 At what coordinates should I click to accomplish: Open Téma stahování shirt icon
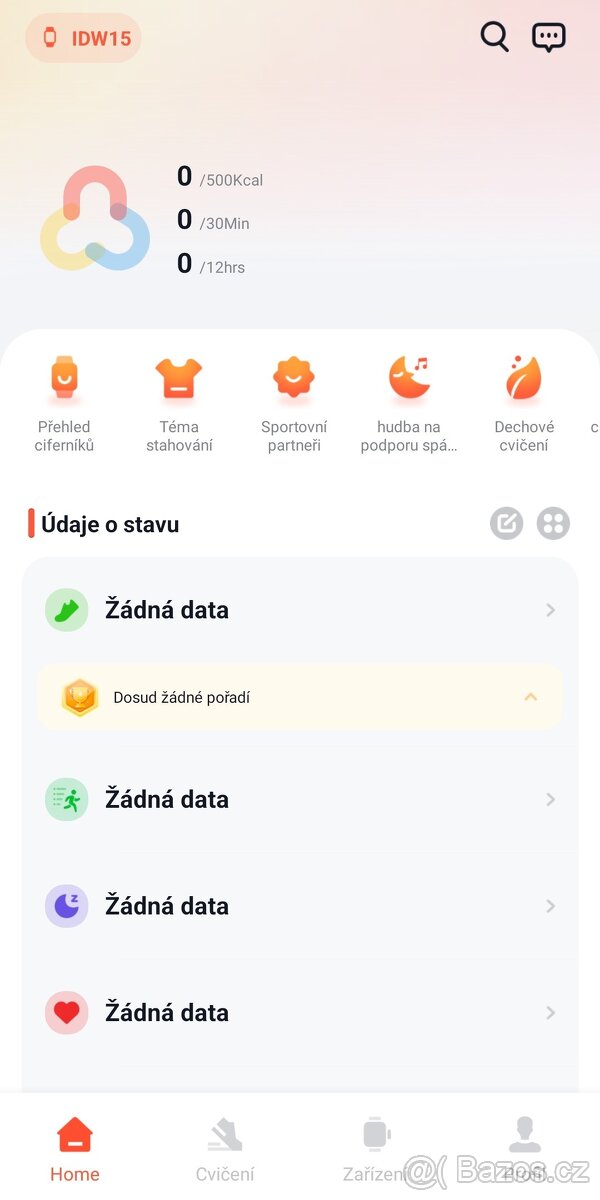coord(179,378)
